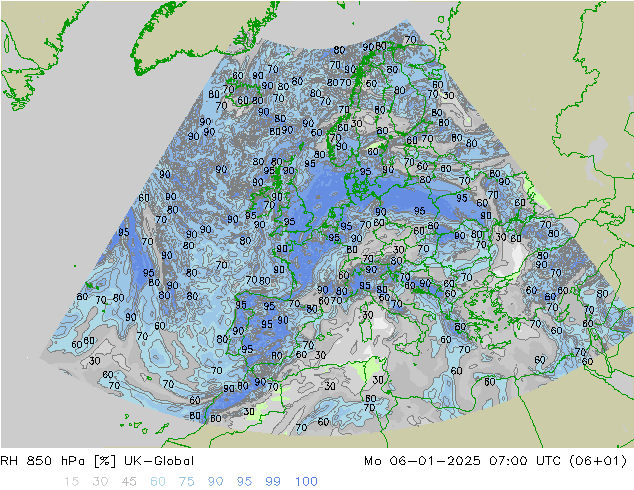The height and width of the screenshot is (490, 634).
Task: Click the legend value 90
Action: pyautogui.click(x=215, y=482)
